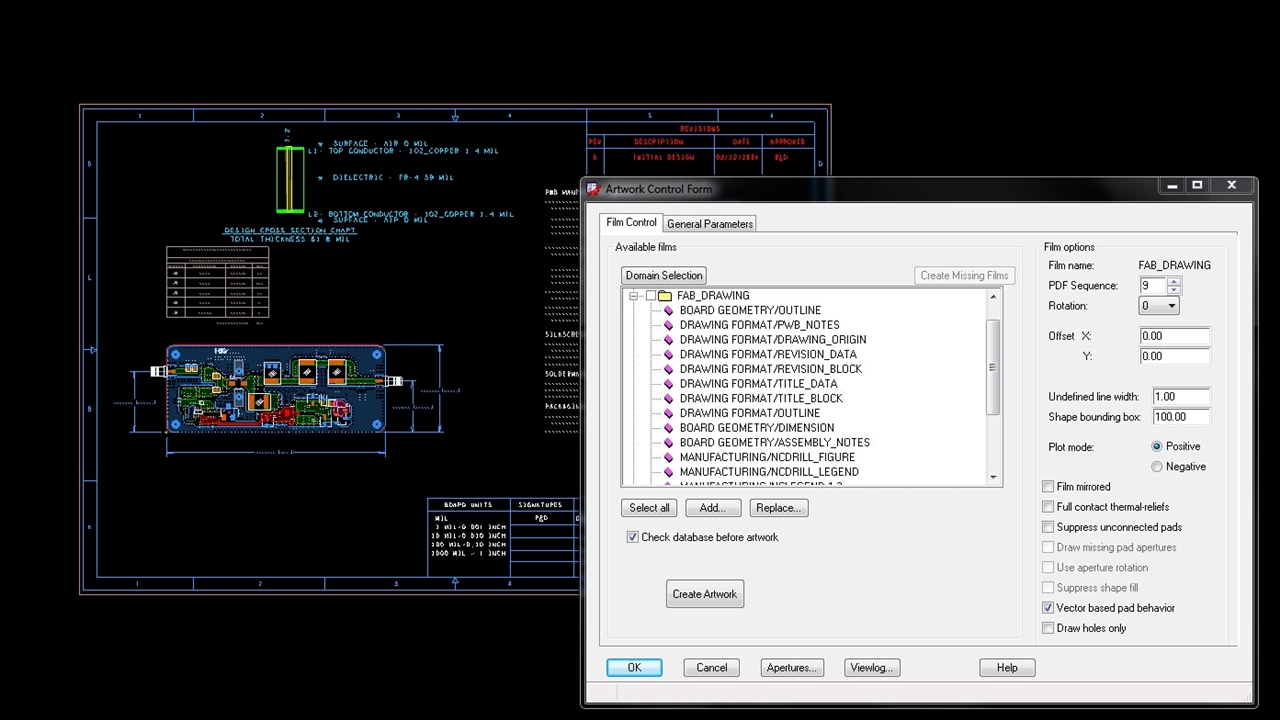Click Add... button
1280x720 pixels.
712,508
